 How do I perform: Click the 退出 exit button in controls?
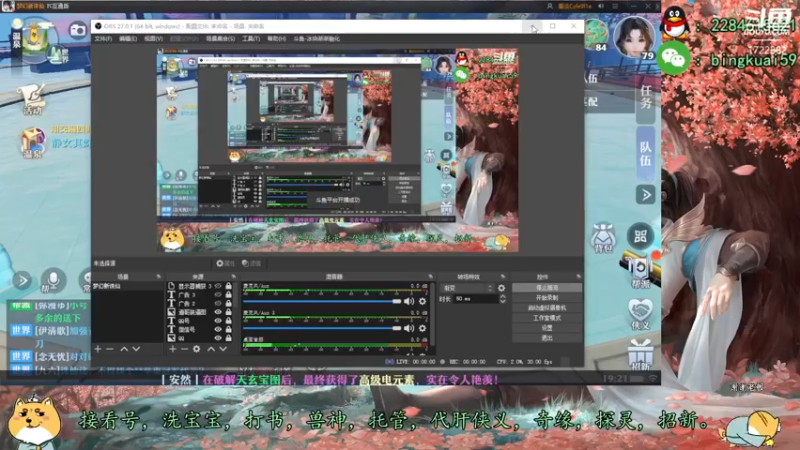tap(547, 338)
